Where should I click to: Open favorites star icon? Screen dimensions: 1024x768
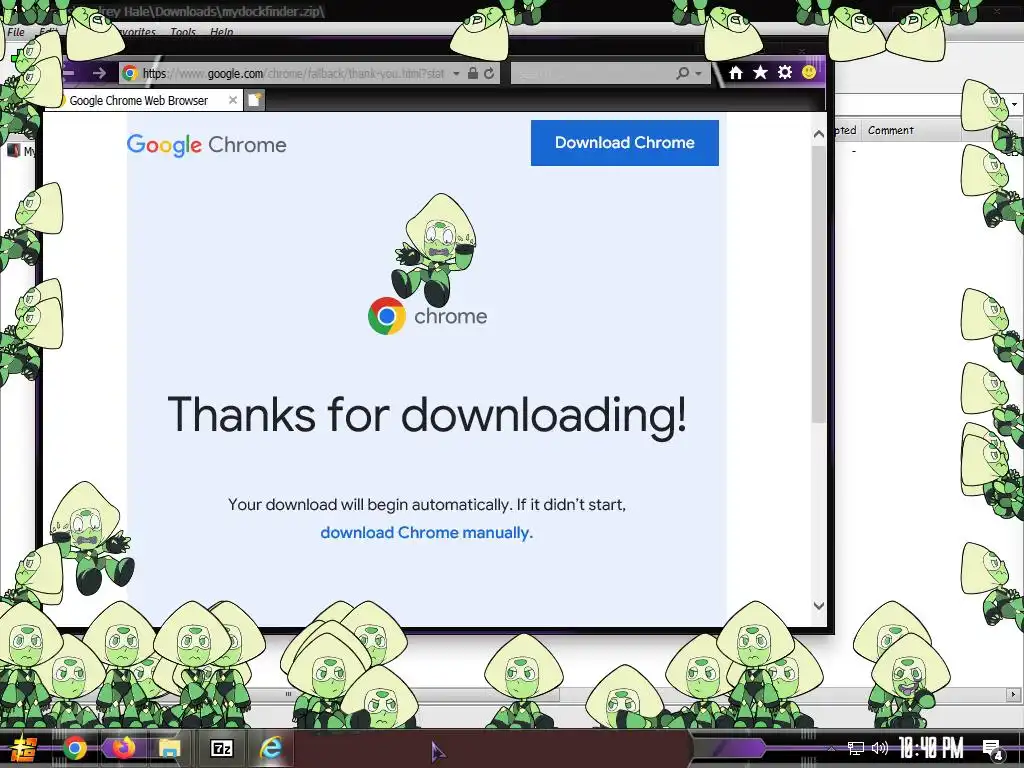click(x=760, y=72)
